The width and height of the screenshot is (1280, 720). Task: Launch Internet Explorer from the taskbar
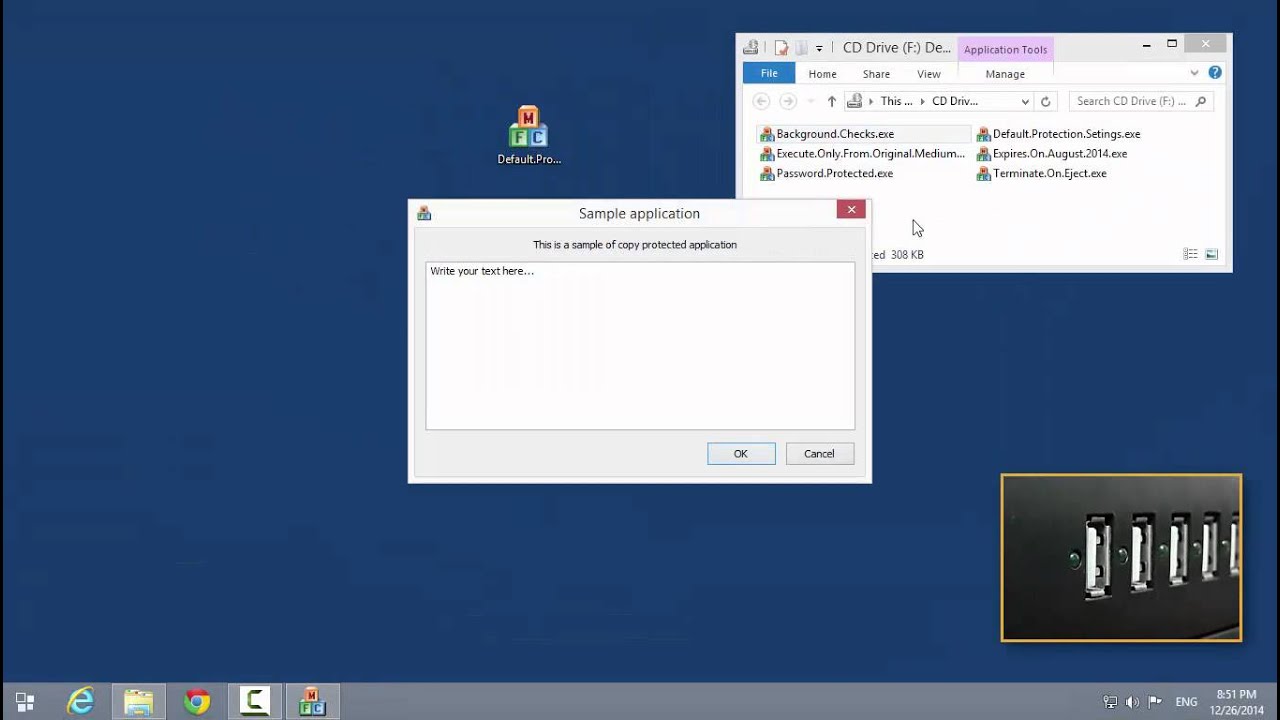[80, 702]
